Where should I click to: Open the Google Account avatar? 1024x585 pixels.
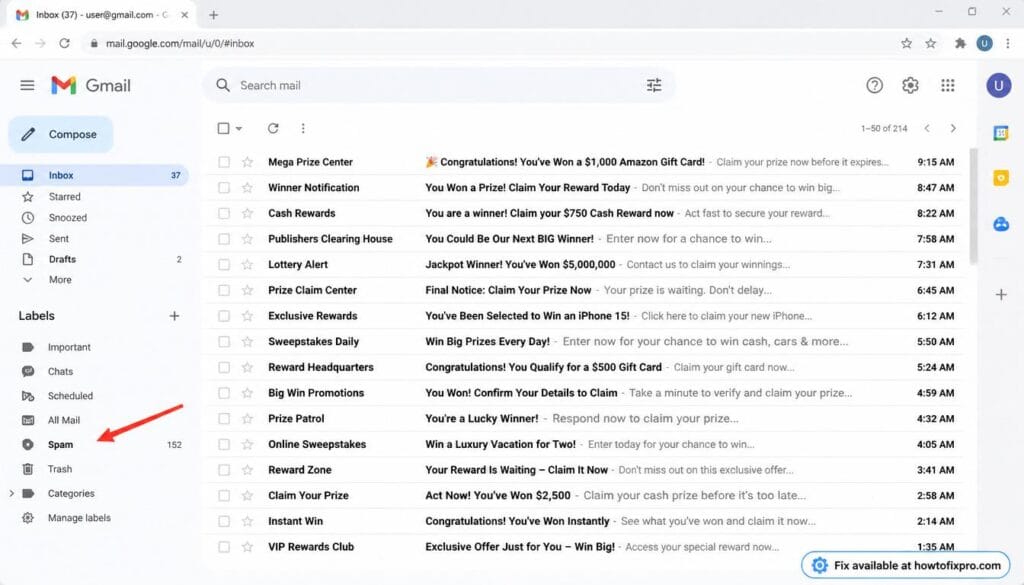pos(999,85)
